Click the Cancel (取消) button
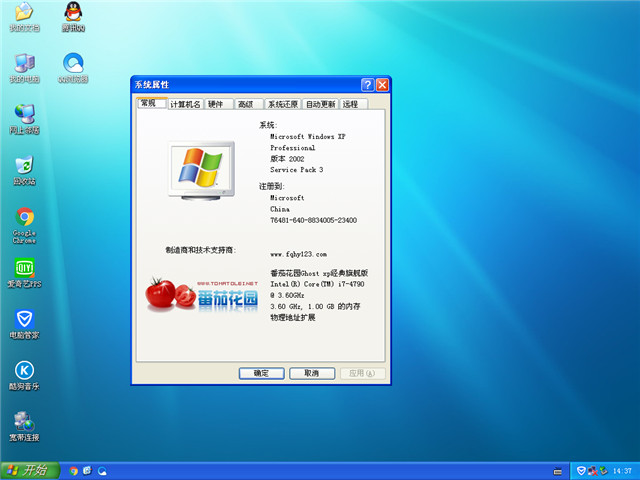640x480 pixels. pyautogui.click(x=312, y=373)
